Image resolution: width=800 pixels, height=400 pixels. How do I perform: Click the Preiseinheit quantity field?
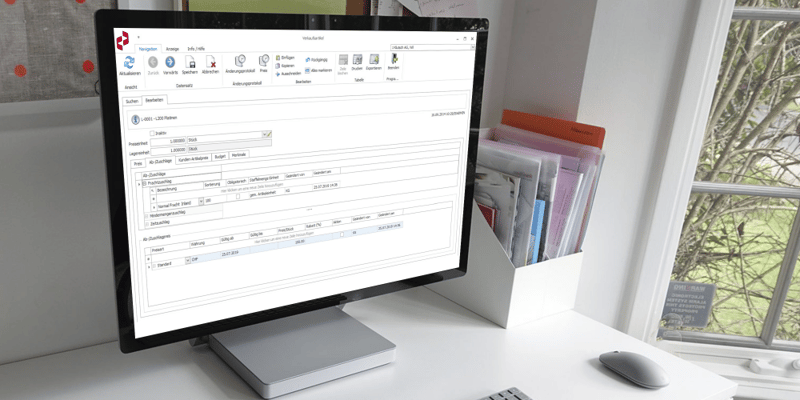coord(168,140)
